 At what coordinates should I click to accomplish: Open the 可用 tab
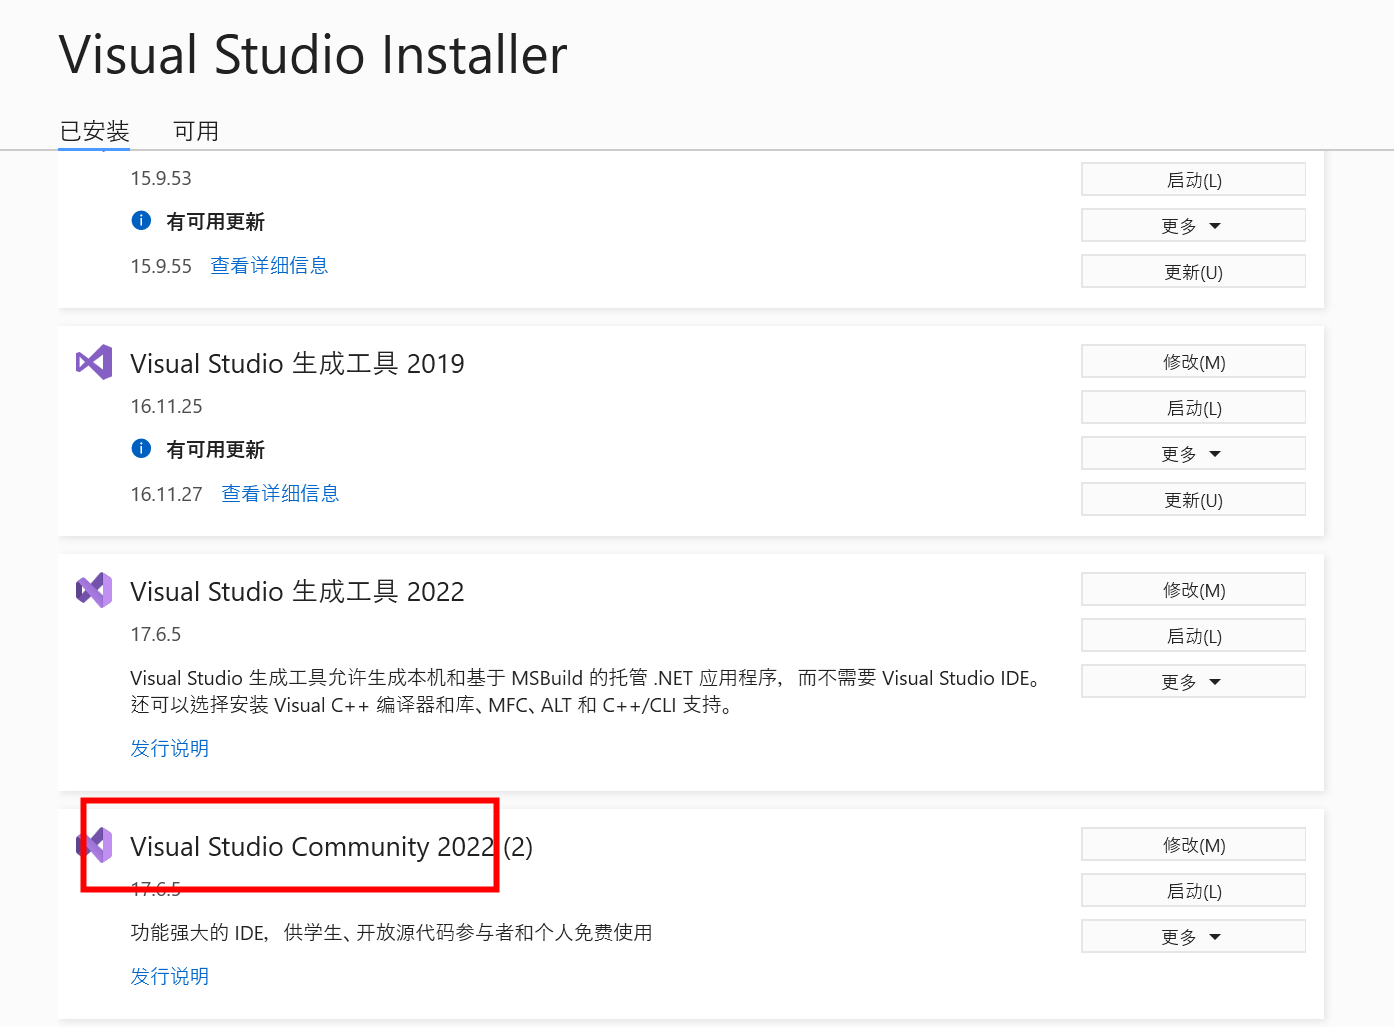click(196, 131)
